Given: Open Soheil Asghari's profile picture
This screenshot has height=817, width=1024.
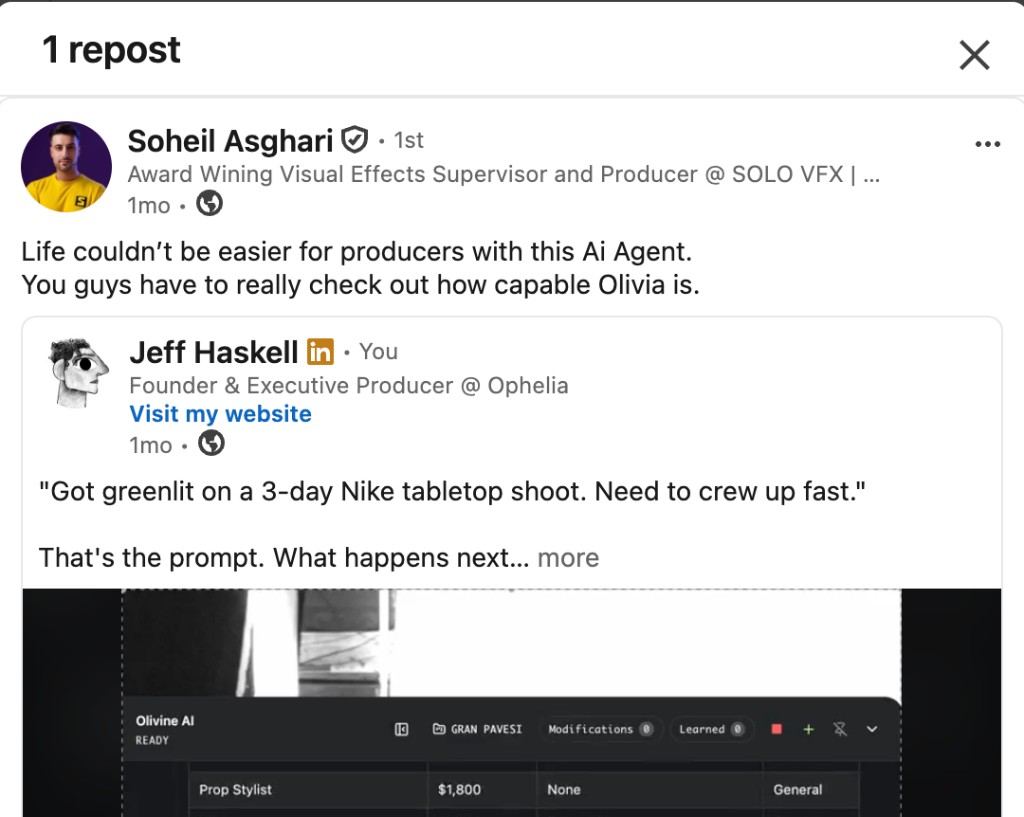Looking at the screenshot, I should click(66, 167).
